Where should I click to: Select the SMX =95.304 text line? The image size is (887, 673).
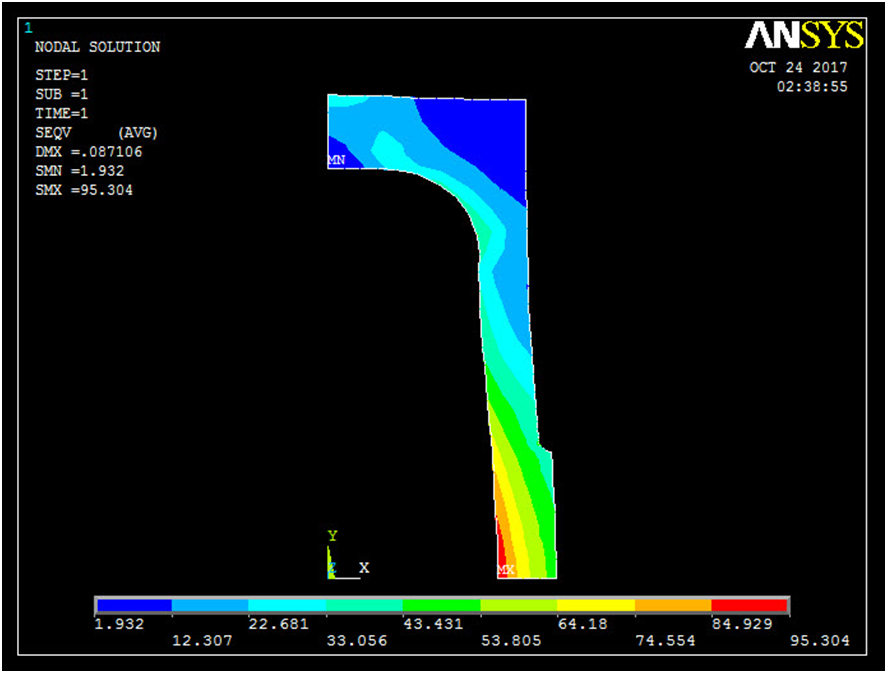tap(84, 189)
